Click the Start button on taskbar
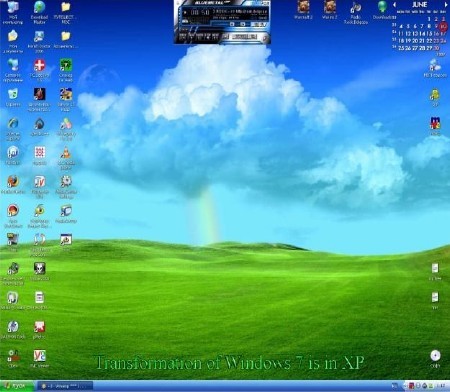Screen dimensions: 450x392 [x=16, y=386]
